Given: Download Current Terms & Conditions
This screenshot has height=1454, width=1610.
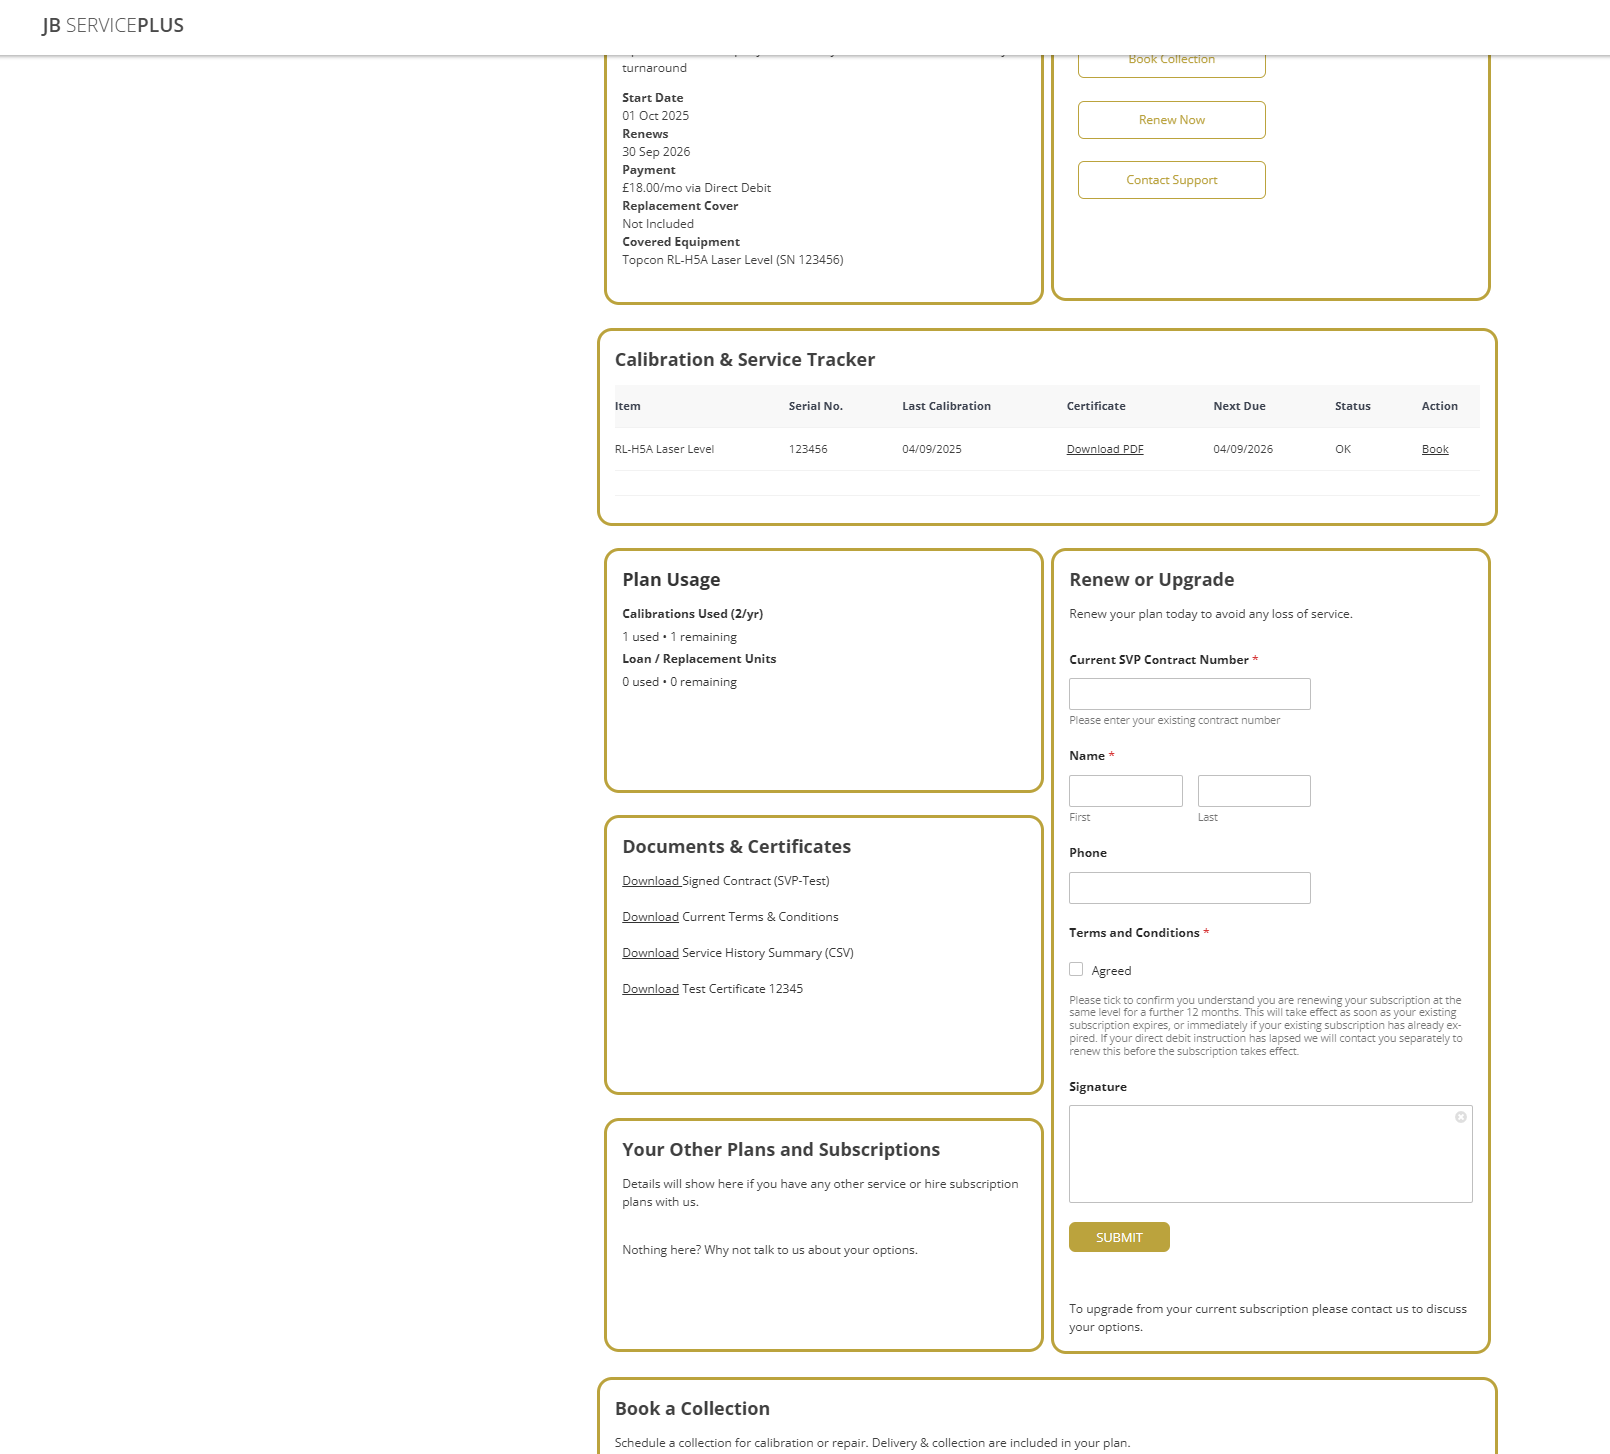Looking at the screenshot, I should pos(650,916).
